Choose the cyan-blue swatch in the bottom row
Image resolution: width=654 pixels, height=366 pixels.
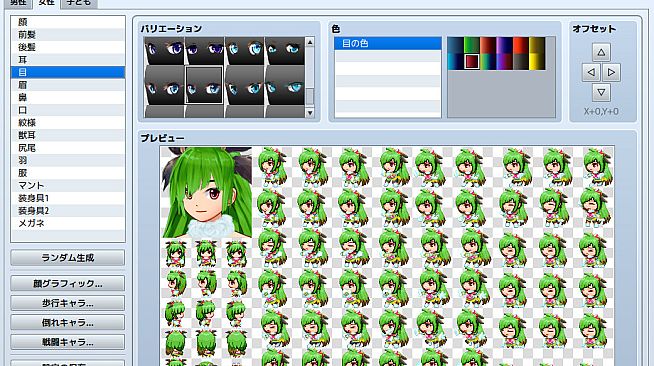(455, 62)
